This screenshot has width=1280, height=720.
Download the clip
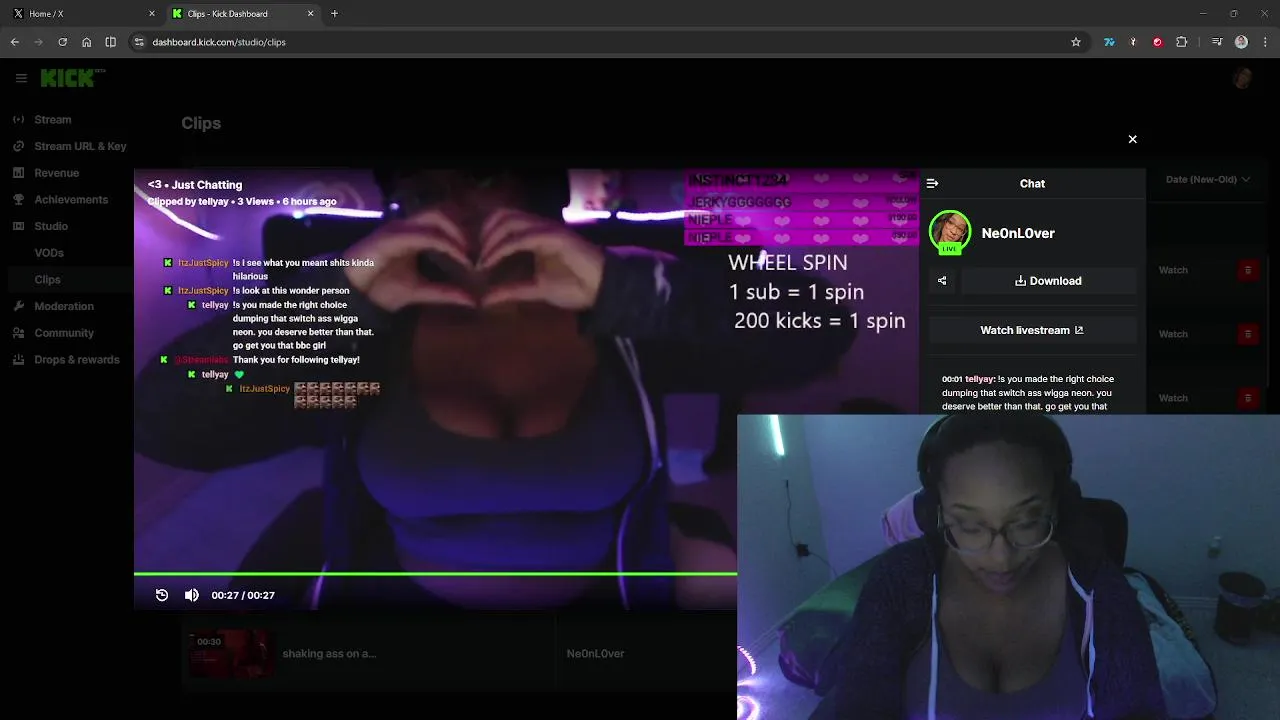click(x=1048, y=281)
